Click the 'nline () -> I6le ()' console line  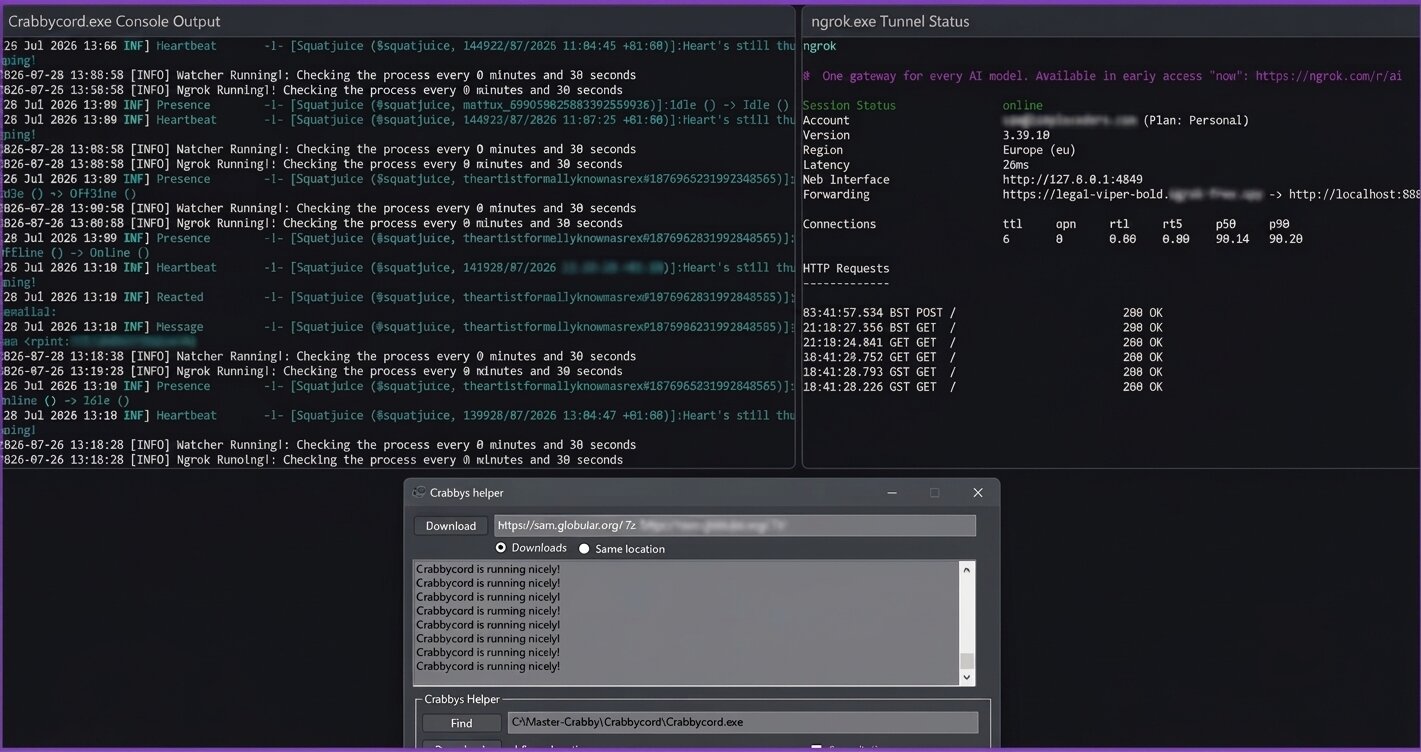[x=66, y=401]
